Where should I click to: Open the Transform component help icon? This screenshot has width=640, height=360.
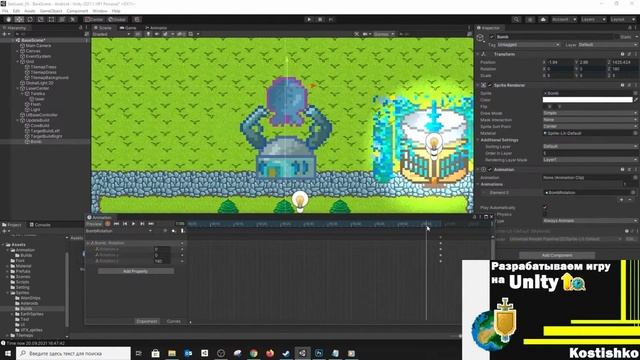click(x=622, y=54)
